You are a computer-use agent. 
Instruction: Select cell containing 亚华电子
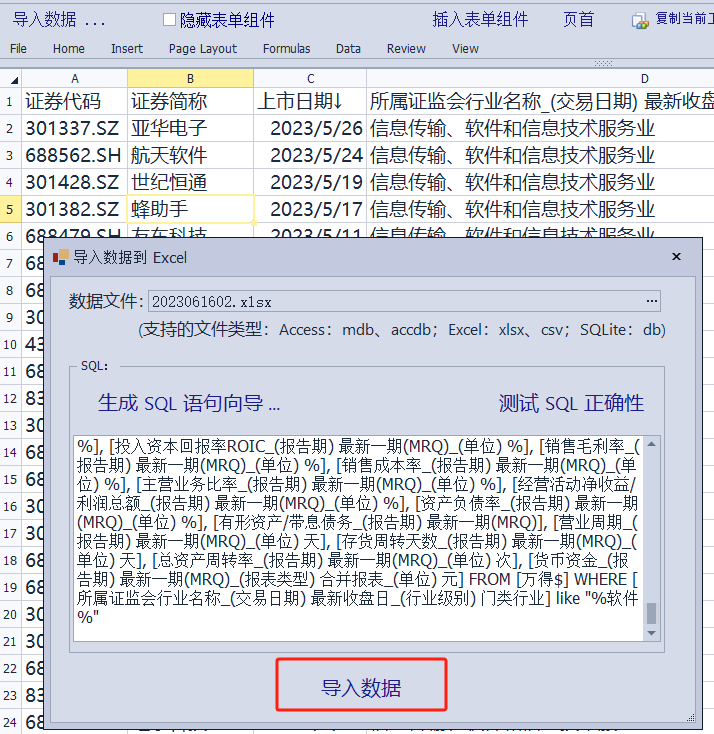(190, 128)
